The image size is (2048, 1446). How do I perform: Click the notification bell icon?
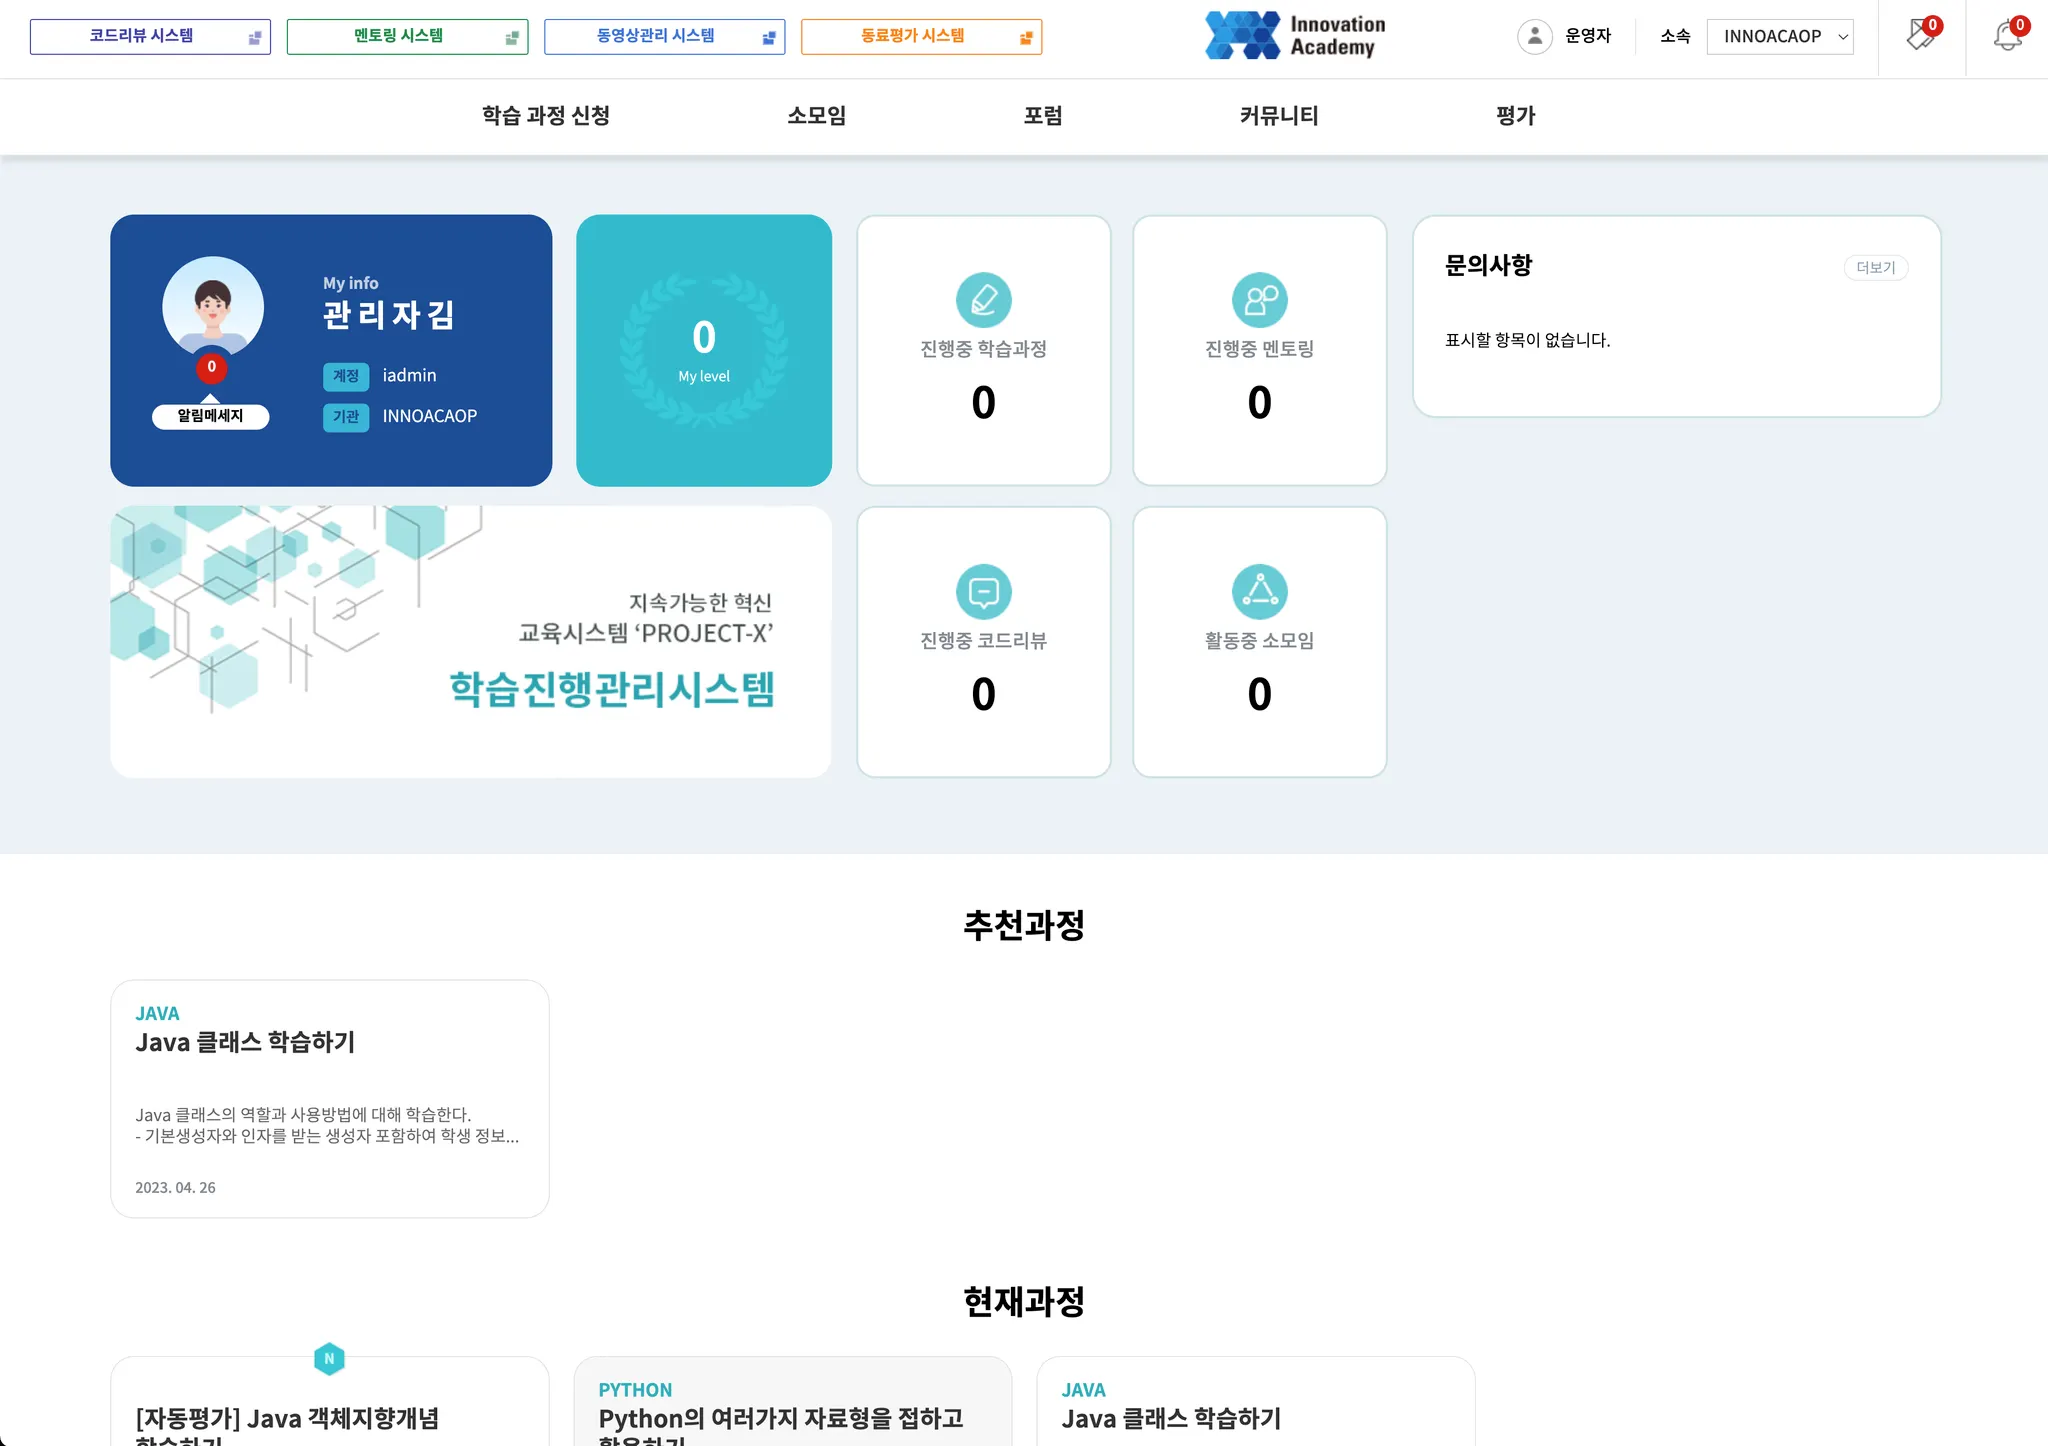pos(2006,37)
